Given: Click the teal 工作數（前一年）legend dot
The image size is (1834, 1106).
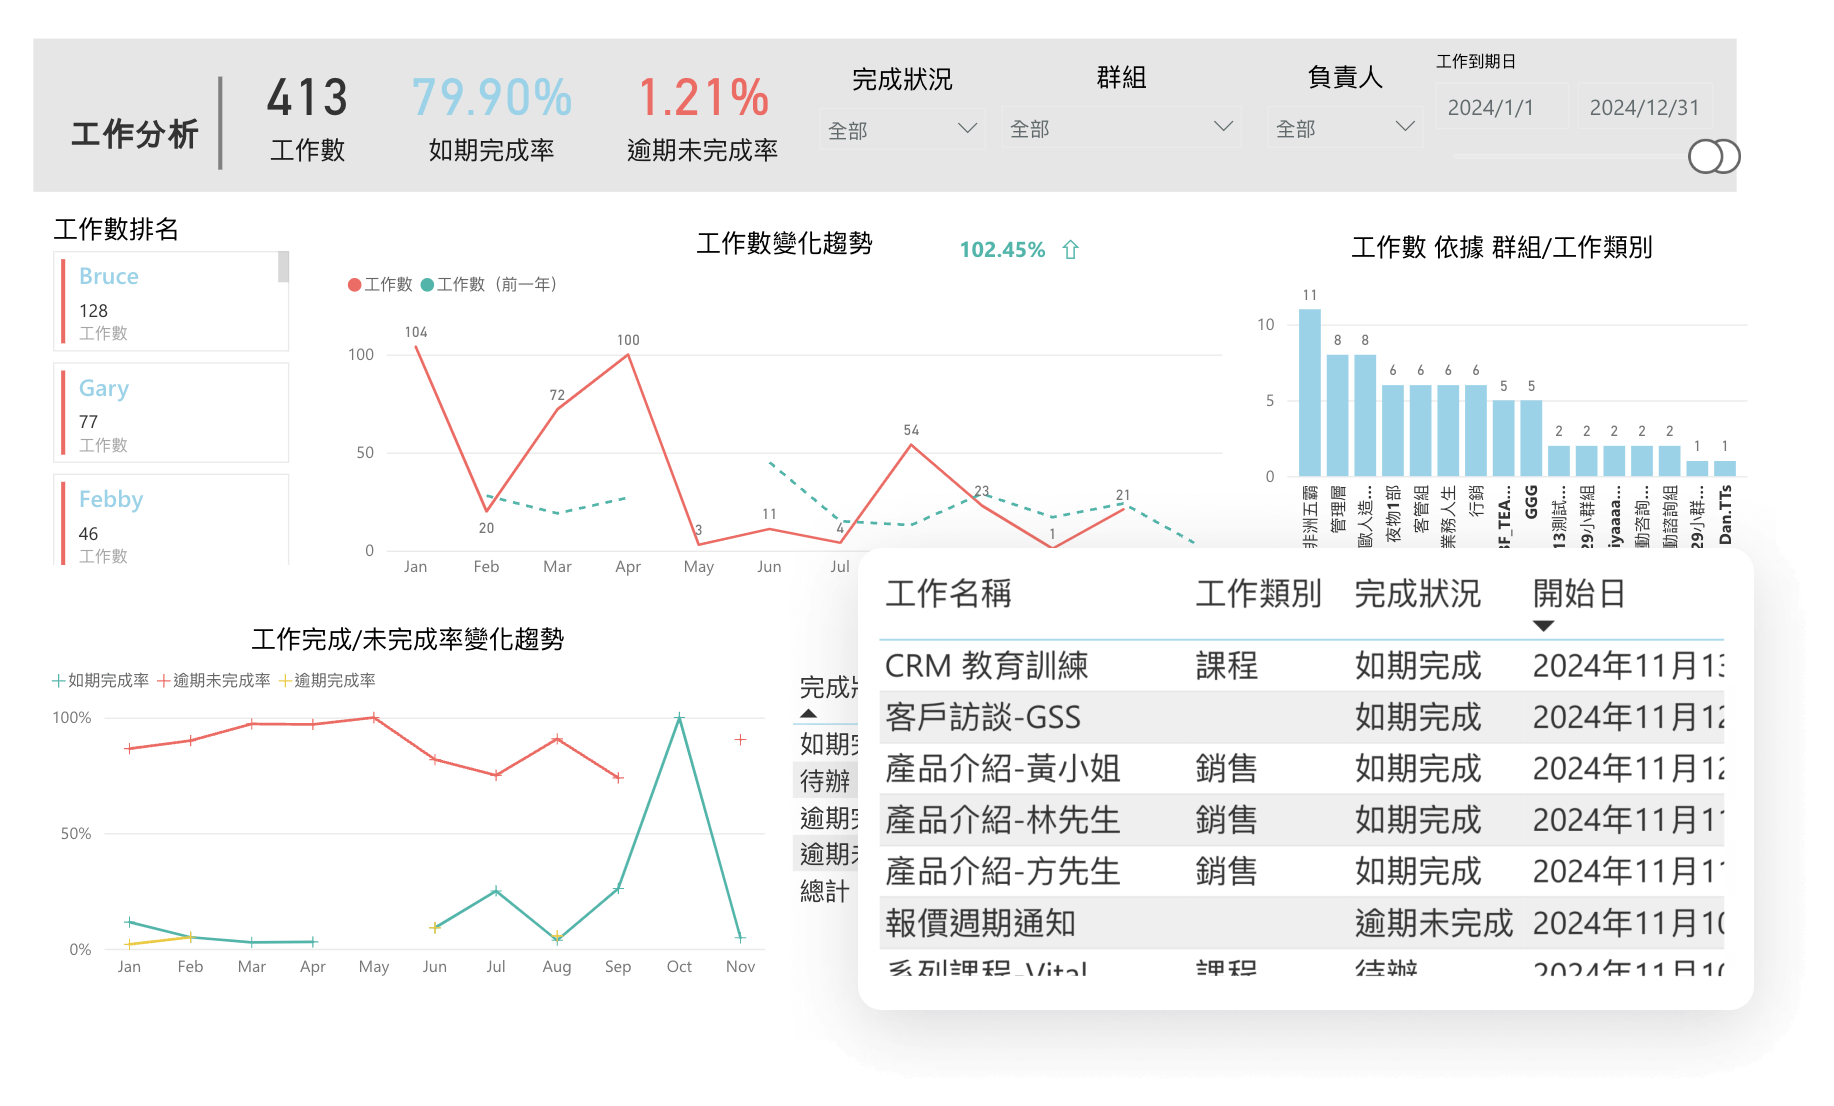Looking at the screenshot, I should (427, 285).
